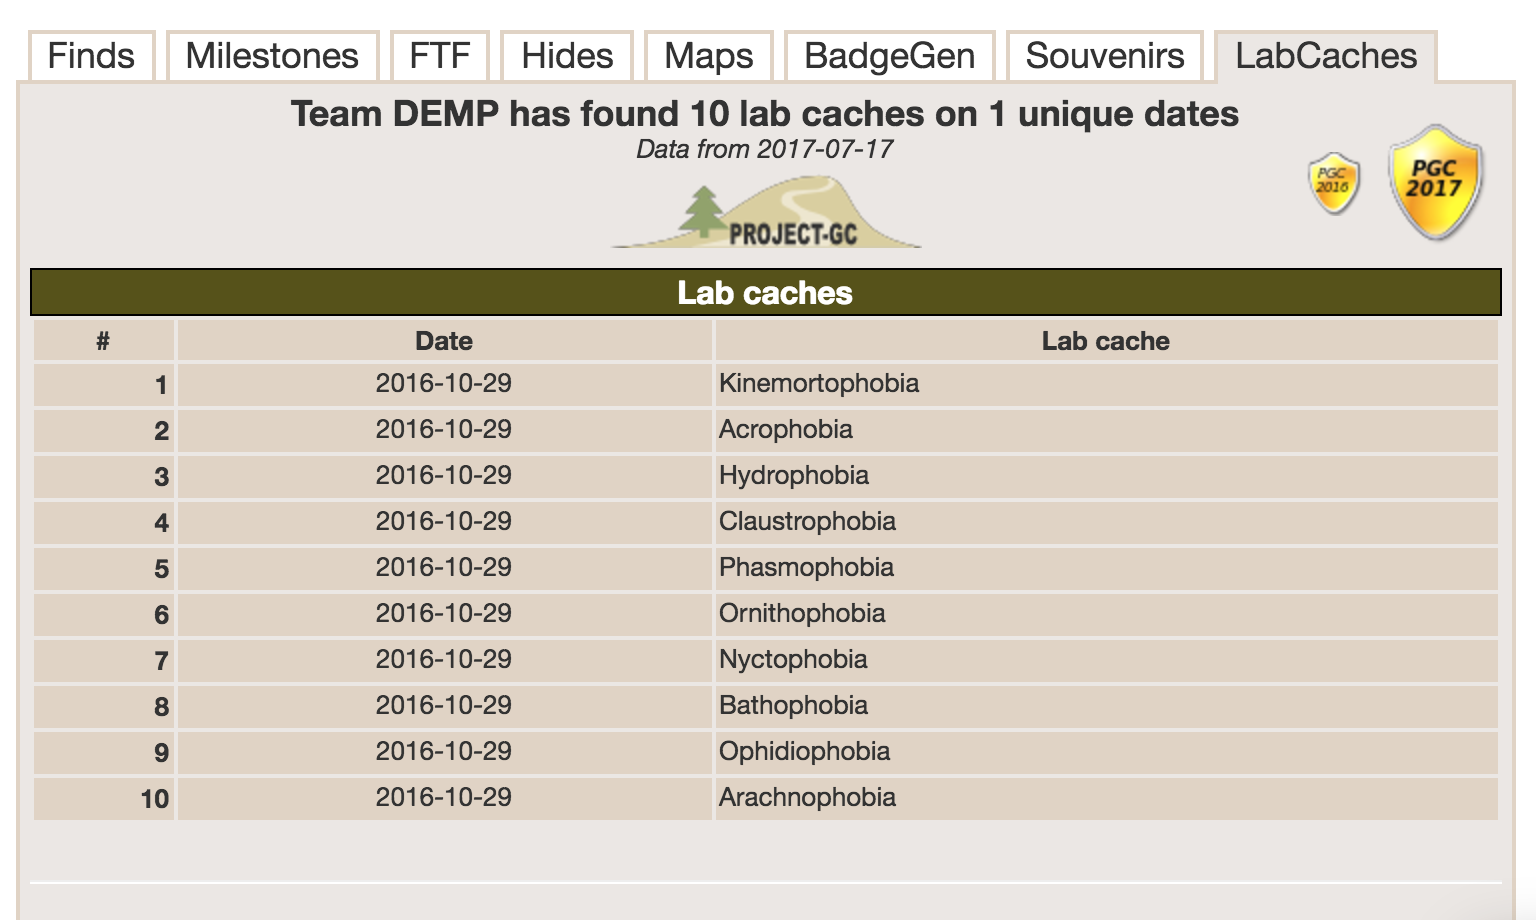The width and height of the screenshot is (1536, 920).
Task: Select the Hides tab
Action: coord(567,56)
